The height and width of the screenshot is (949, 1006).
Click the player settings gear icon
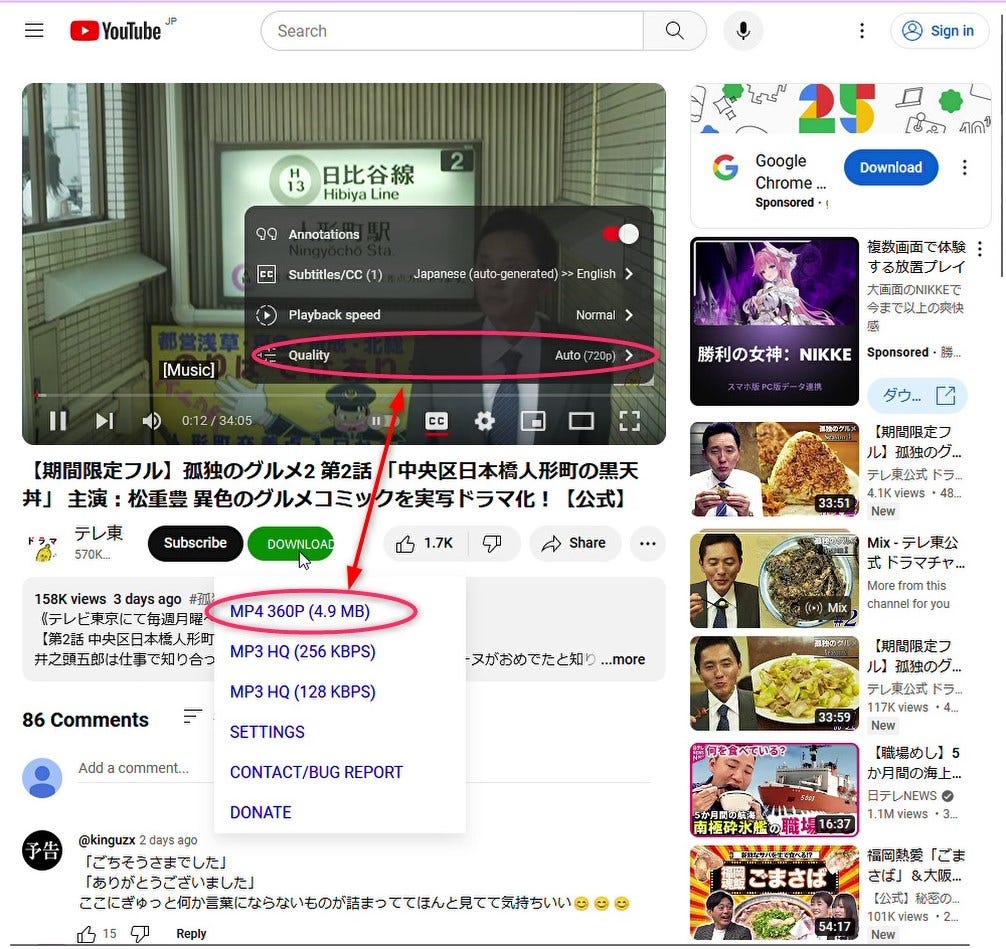[x=484, y=421]
